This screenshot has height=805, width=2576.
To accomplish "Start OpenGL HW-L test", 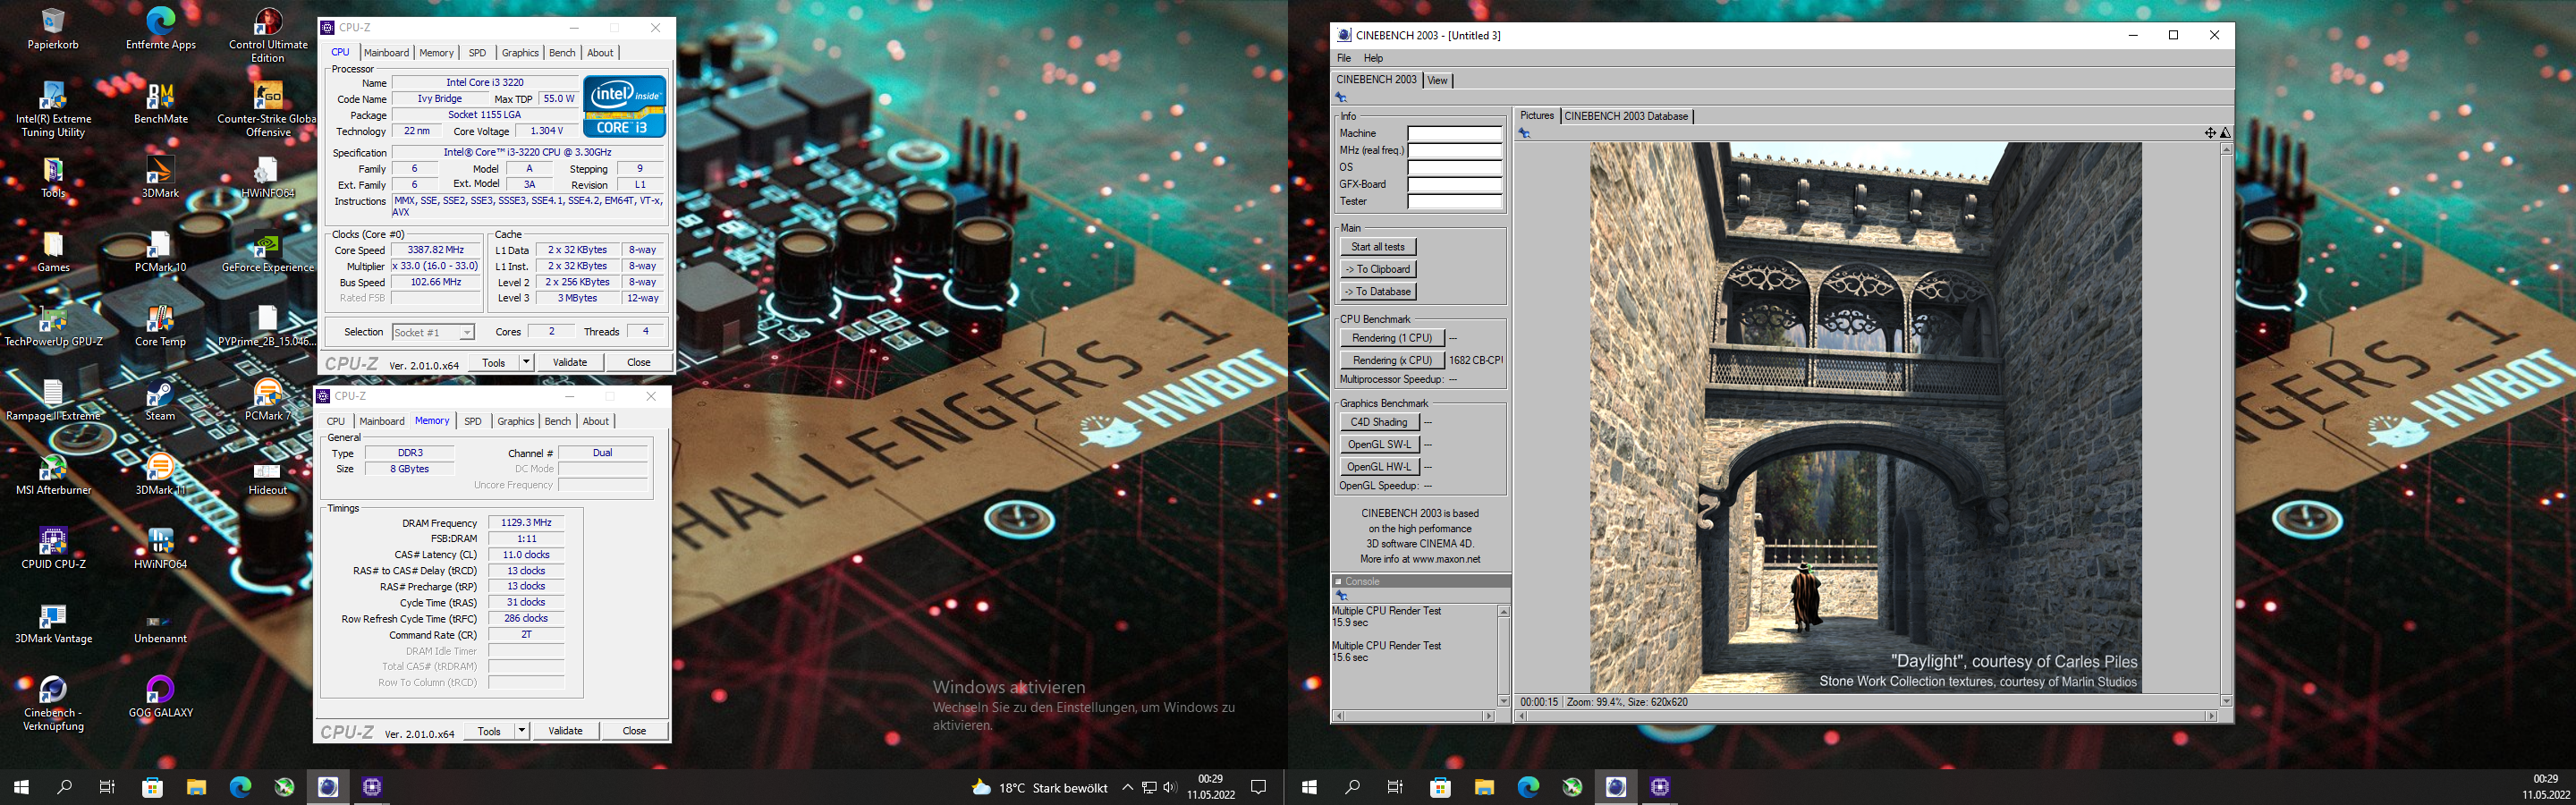I will pyautogui.click(x=1379, y=467).
